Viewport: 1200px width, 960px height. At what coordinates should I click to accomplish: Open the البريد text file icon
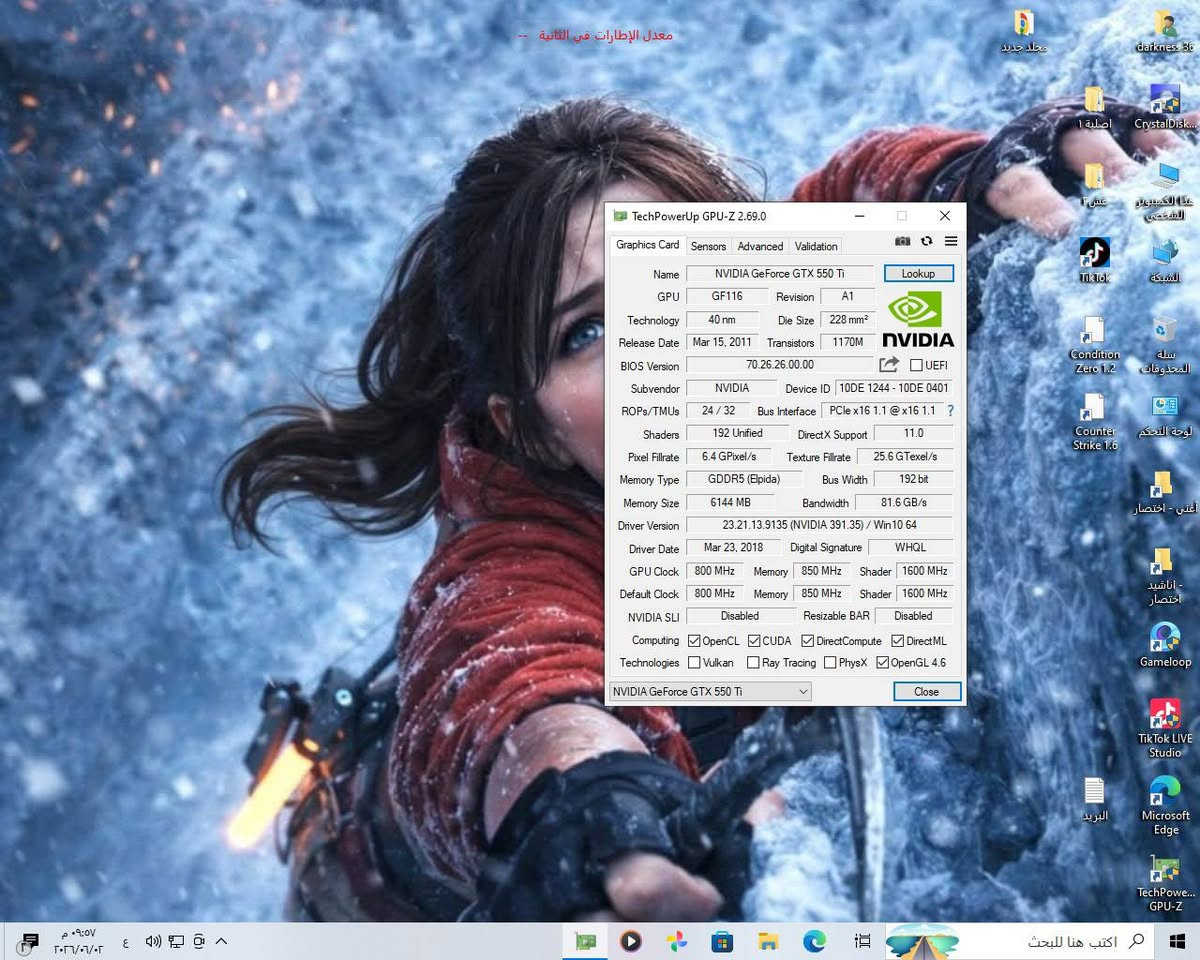click(x=1094, y=799)
